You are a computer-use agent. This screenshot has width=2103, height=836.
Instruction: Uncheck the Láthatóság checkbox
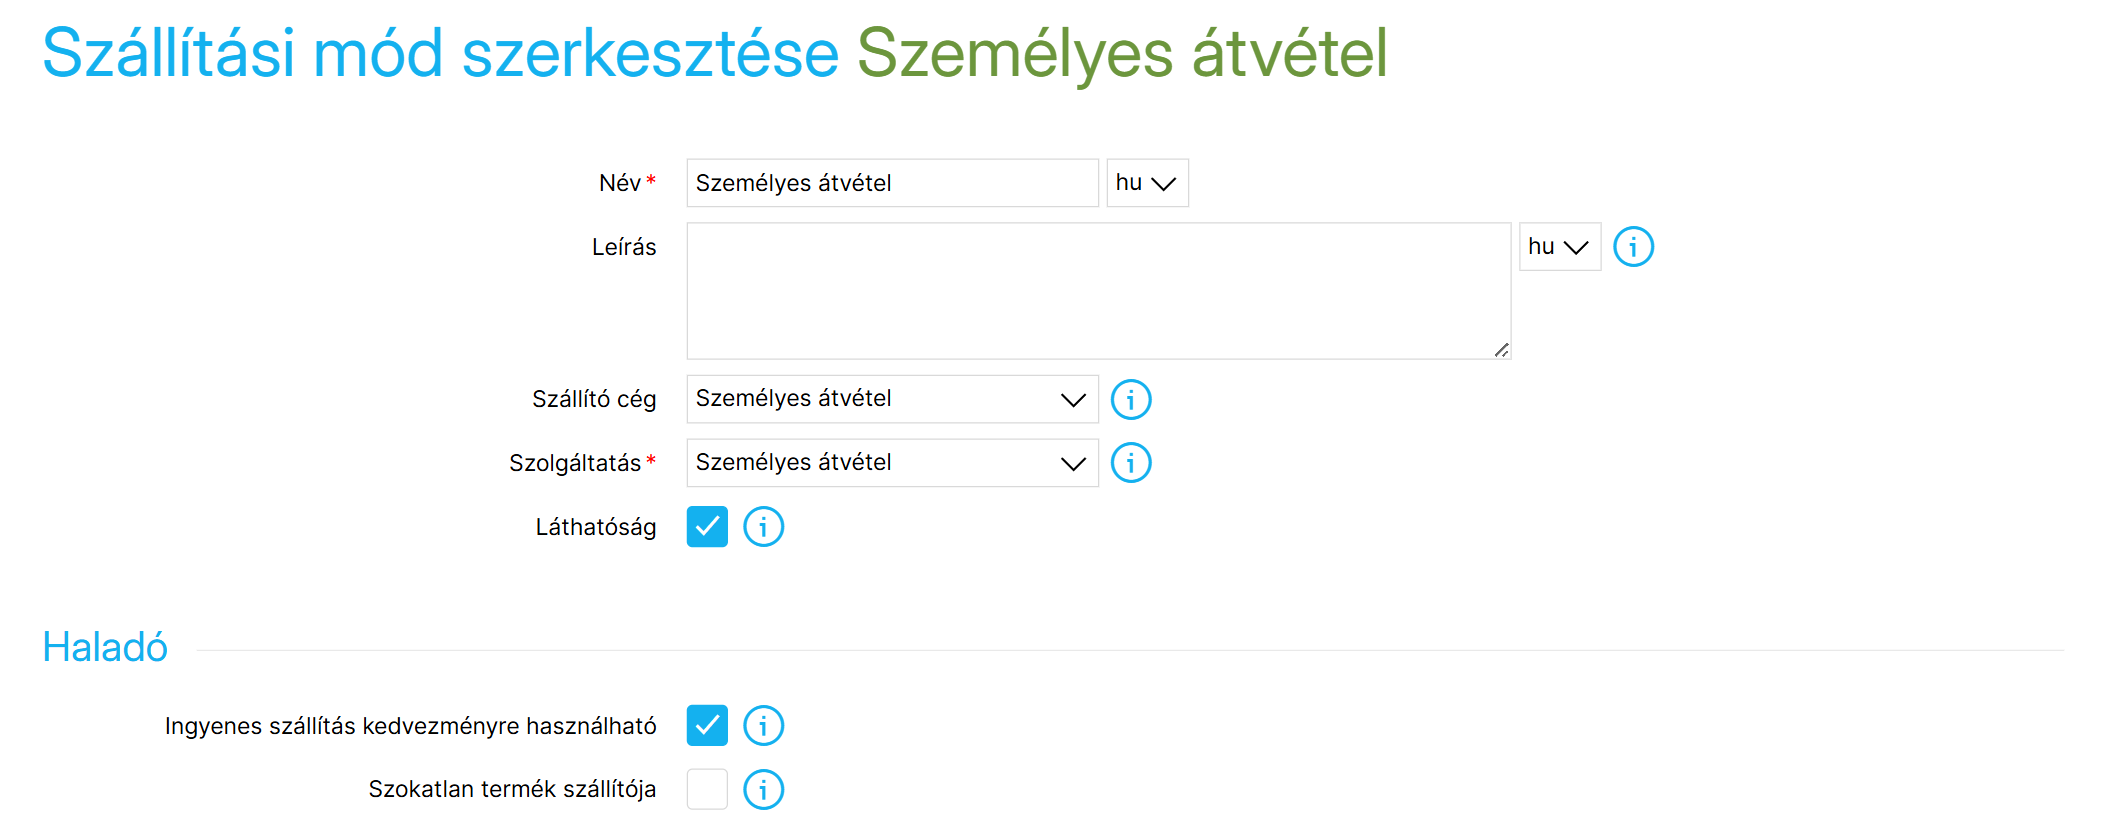[x=707, y=527]
